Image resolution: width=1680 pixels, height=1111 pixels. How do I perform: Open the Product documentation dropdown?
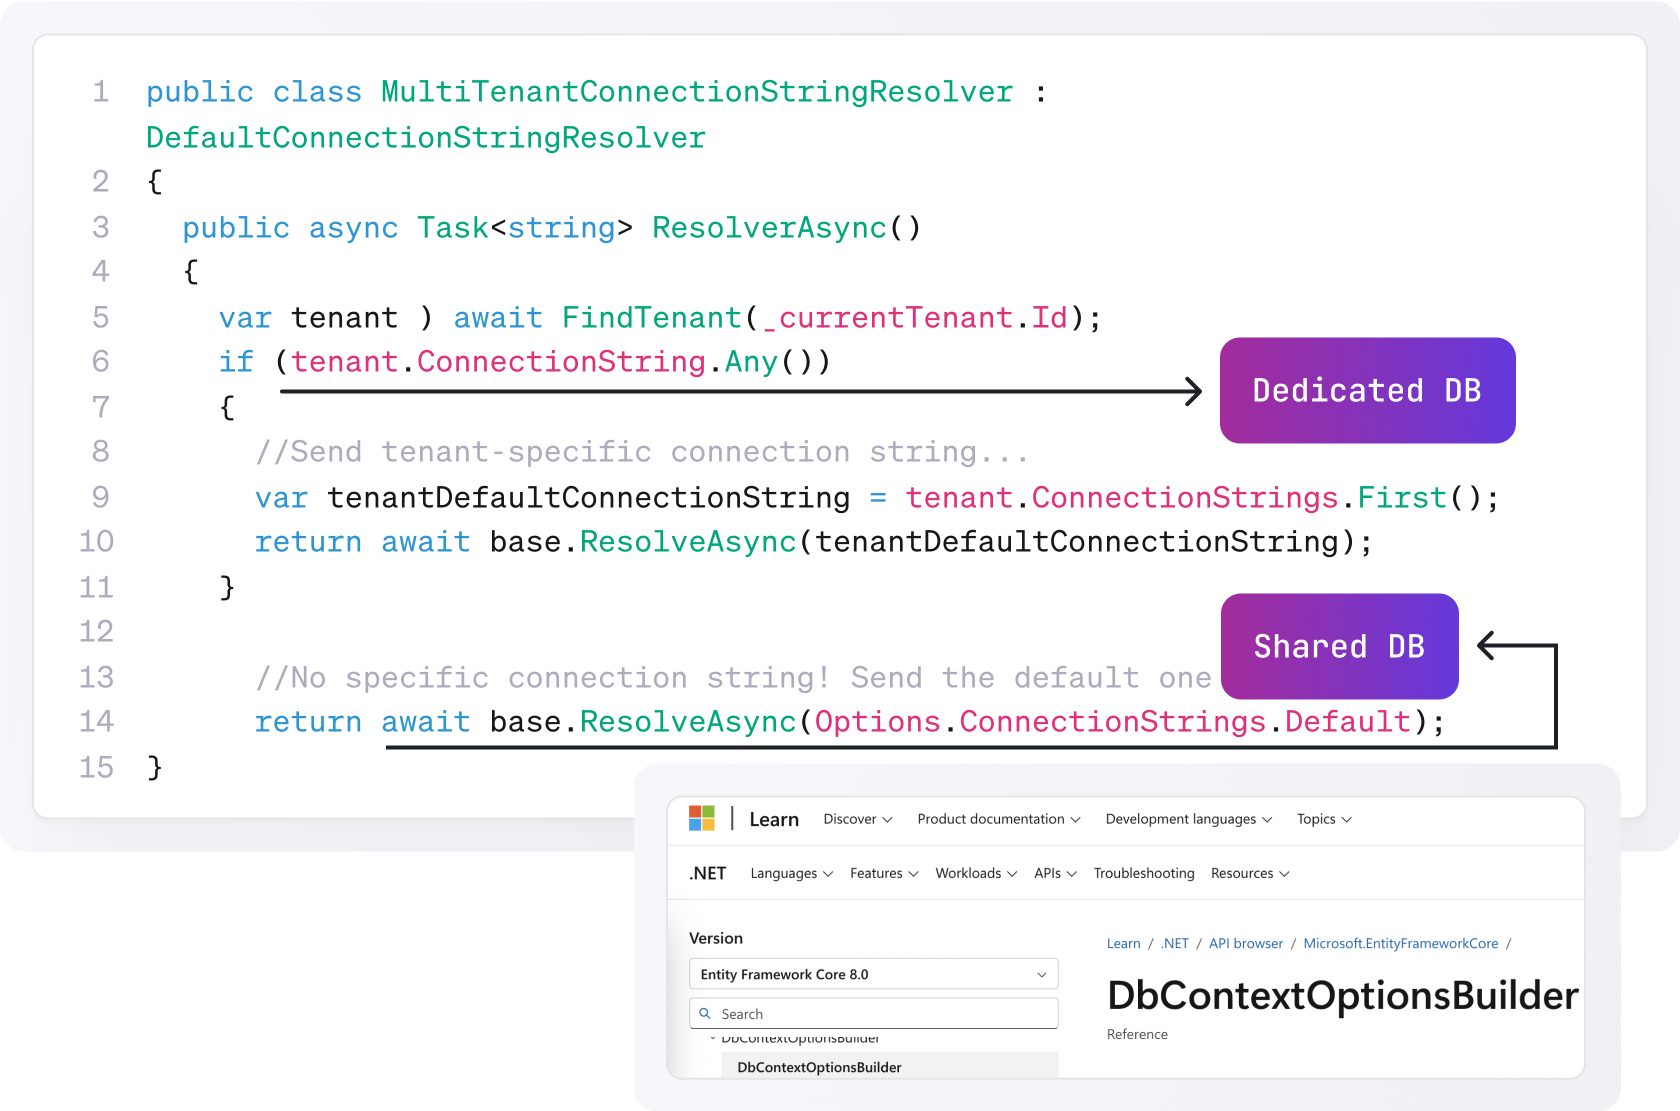point(998,819)
